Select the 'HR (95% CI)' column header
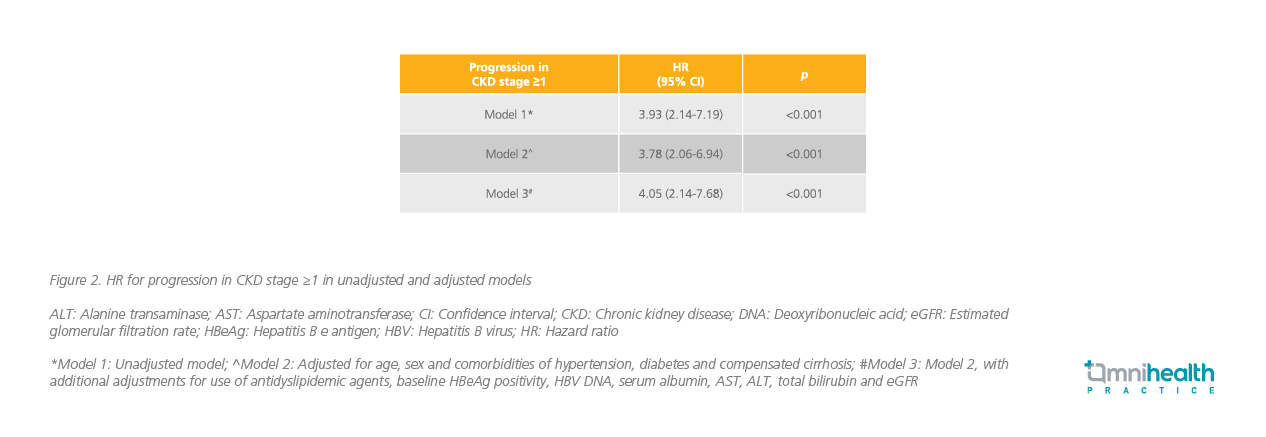The width and height of the screenshot is (1266, 437). (x=680, y=74)
